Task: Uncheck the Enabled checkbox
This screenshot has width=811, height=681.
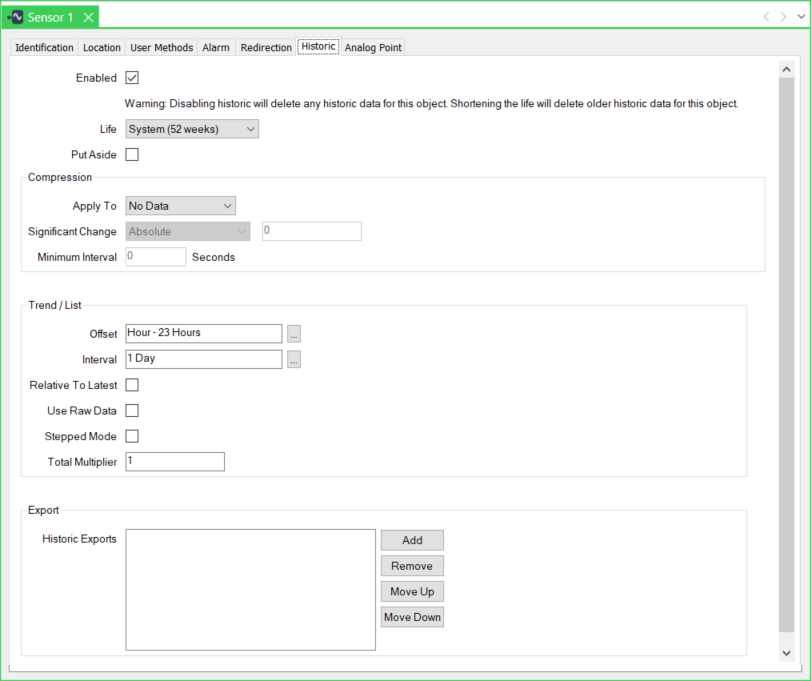Action: click(x=132, y=78)
